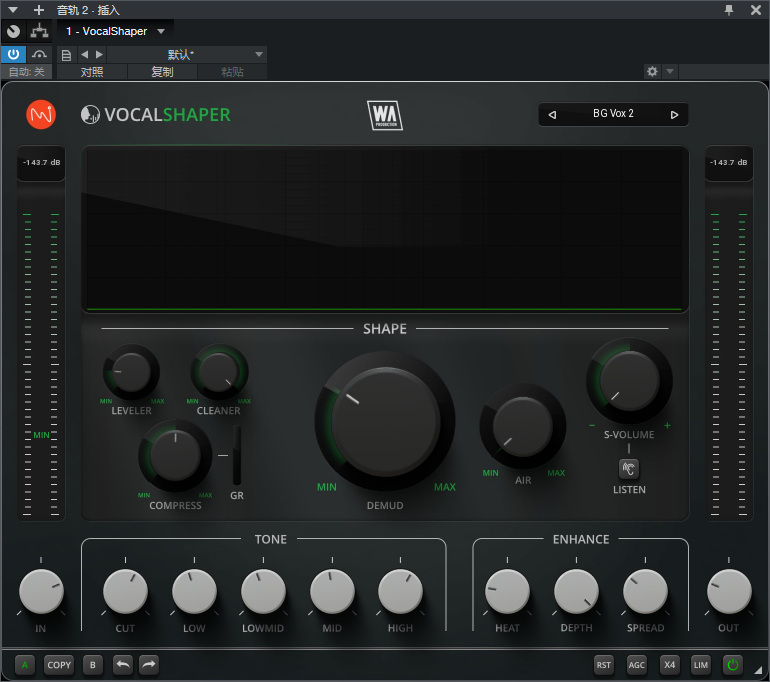Screen dimensions: 770x682
Task: Click the HEAT enhance knob
Action: 507,591
